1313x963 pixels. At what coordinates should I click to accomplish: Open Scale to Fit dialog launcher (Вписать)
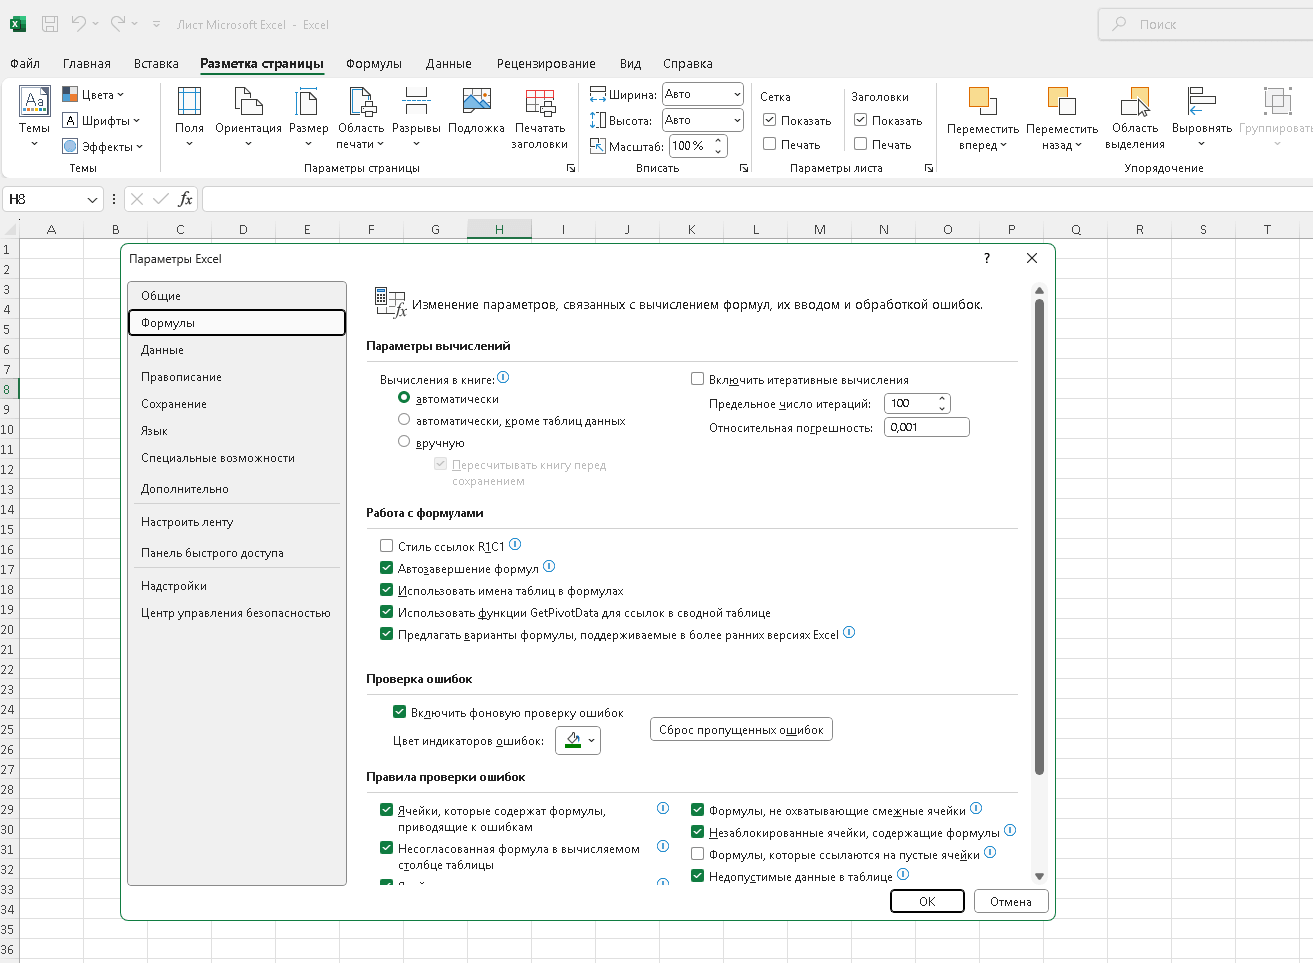(x=744, y=168)
